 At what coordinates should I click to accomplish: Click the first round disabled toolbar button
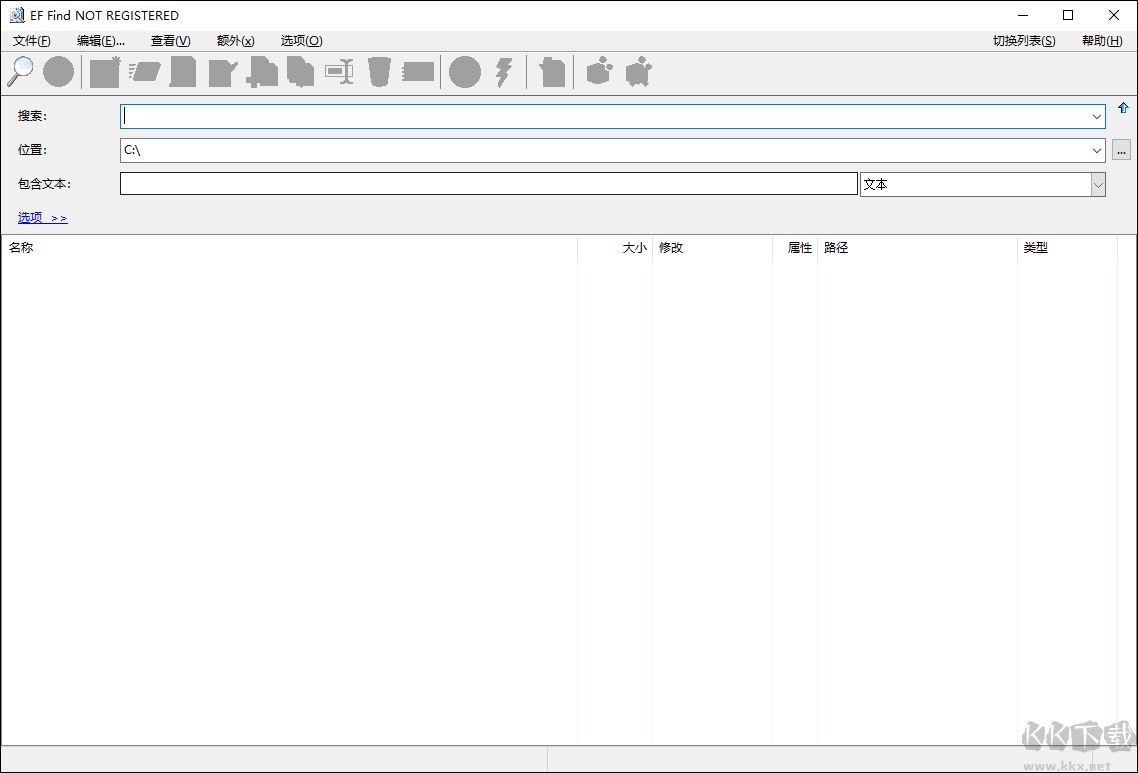[58, 72]
